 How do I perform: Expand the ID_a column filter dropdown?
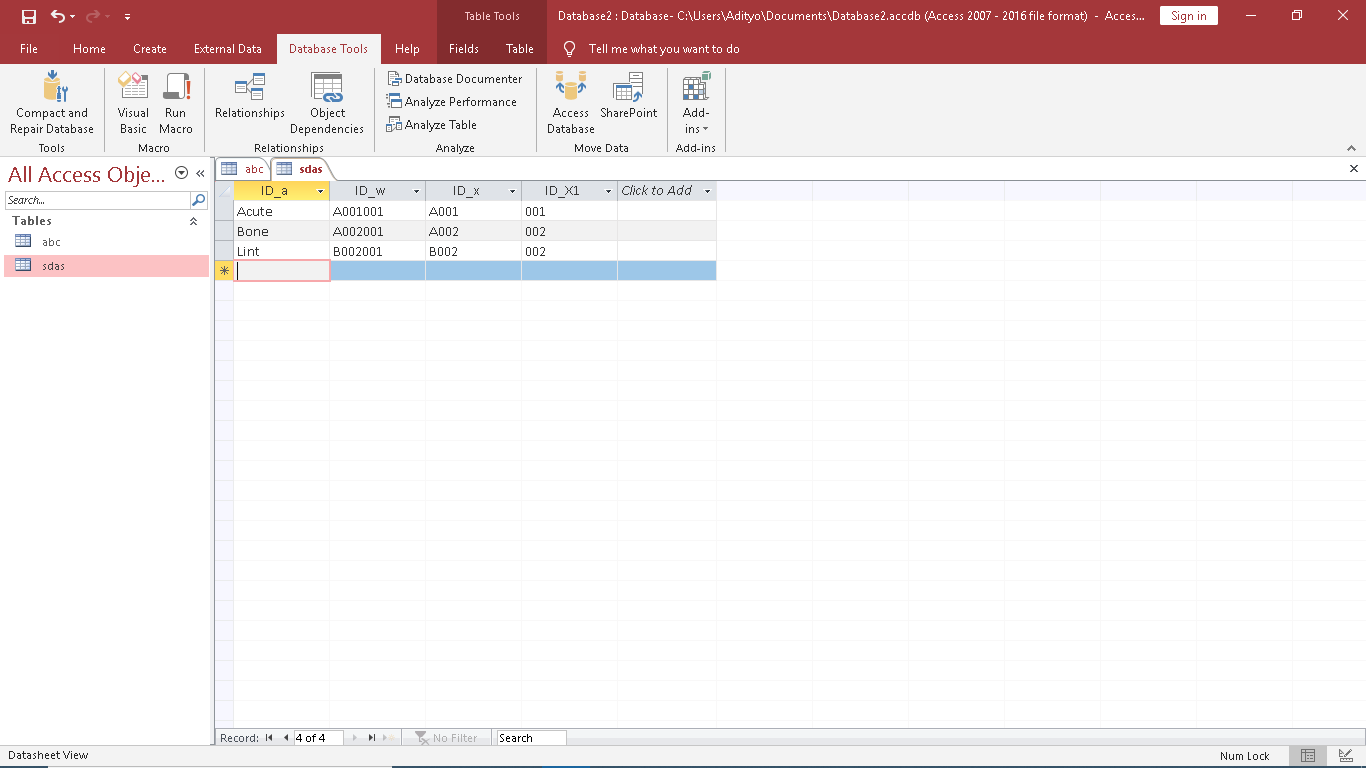[x=321, y=191]
